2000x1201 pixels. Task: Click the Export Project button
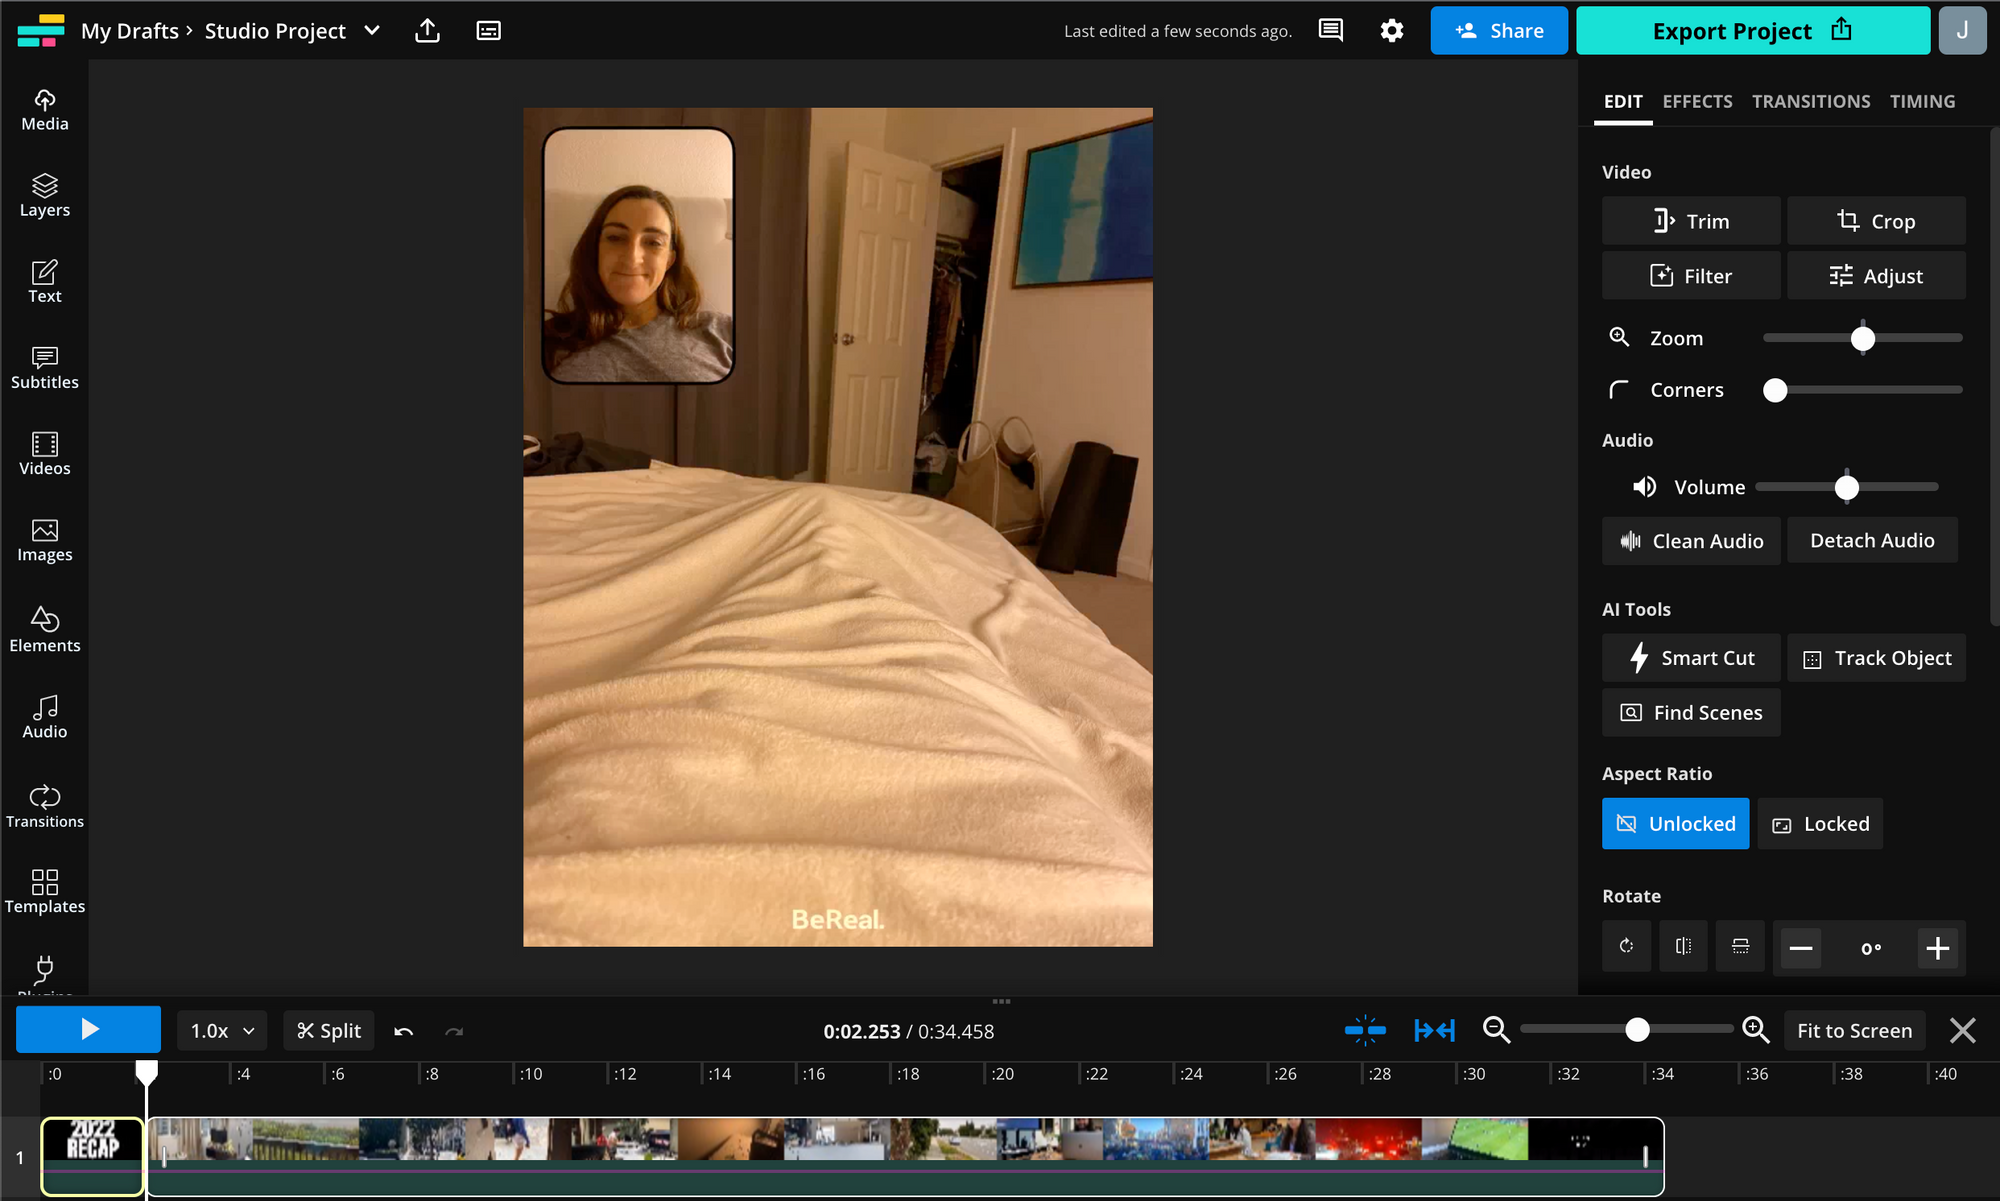pyautogui.click(x=1752, y=30)
